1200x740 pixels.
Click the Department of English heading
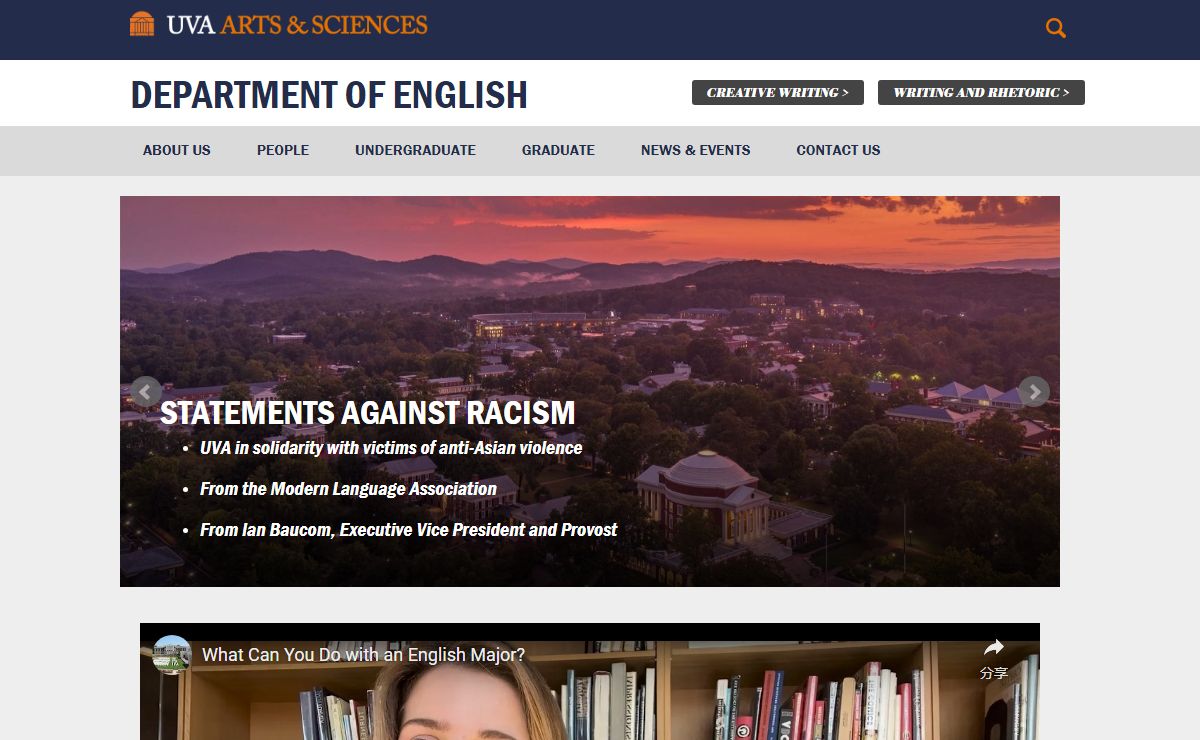click(329, 95)
